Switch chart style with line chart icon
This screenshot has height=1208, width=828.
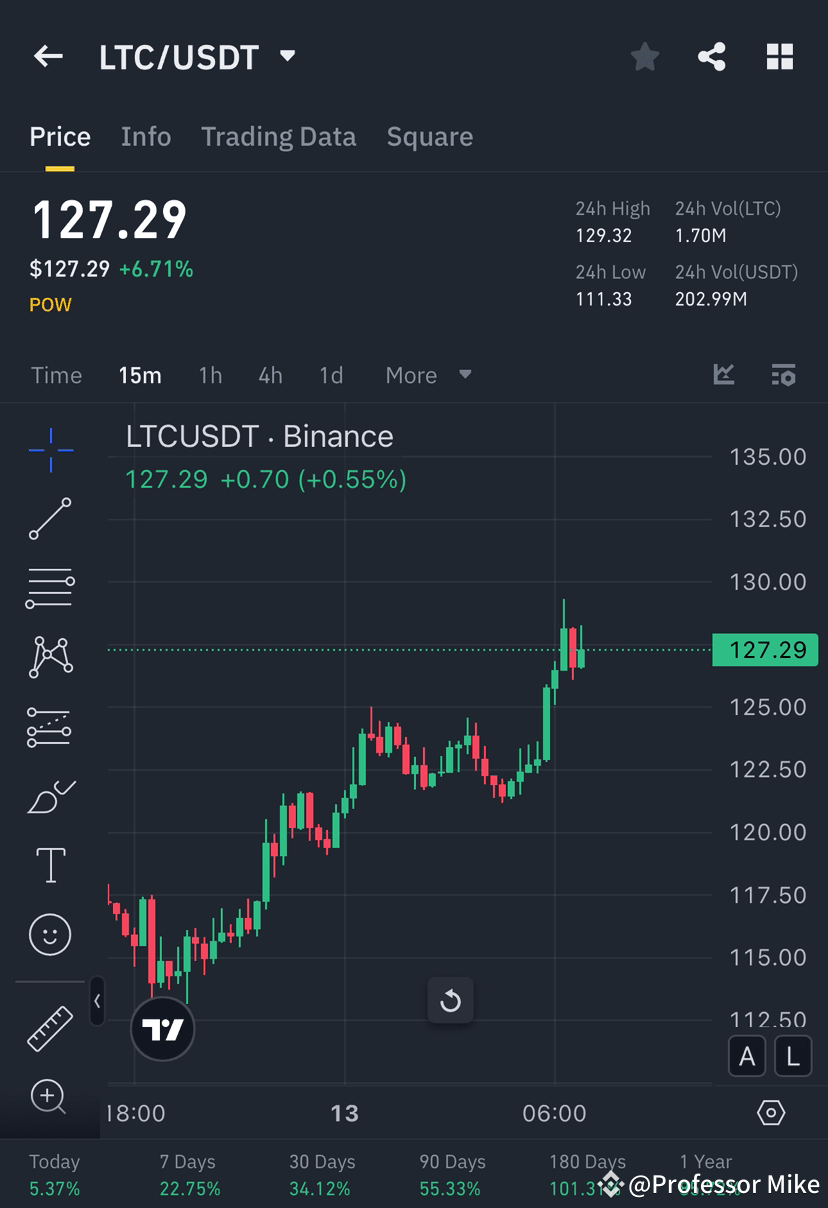click(724, 375)
